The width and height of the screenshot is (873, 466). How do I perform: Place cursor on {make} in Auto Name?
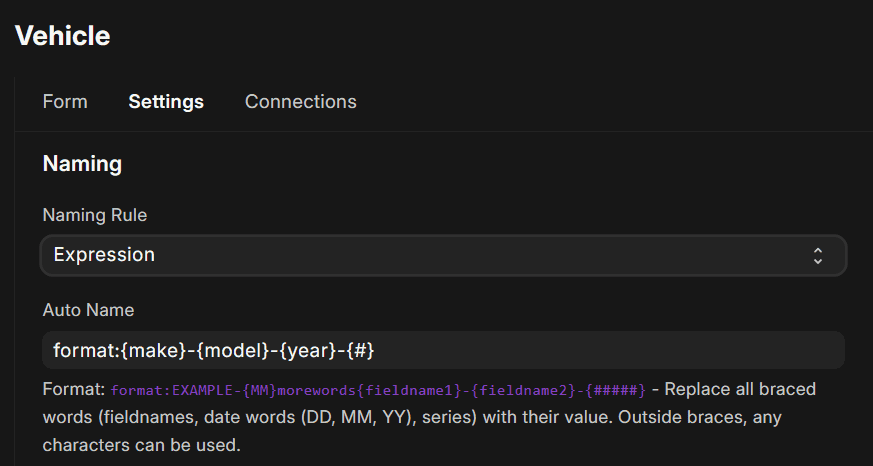[149, 350]
